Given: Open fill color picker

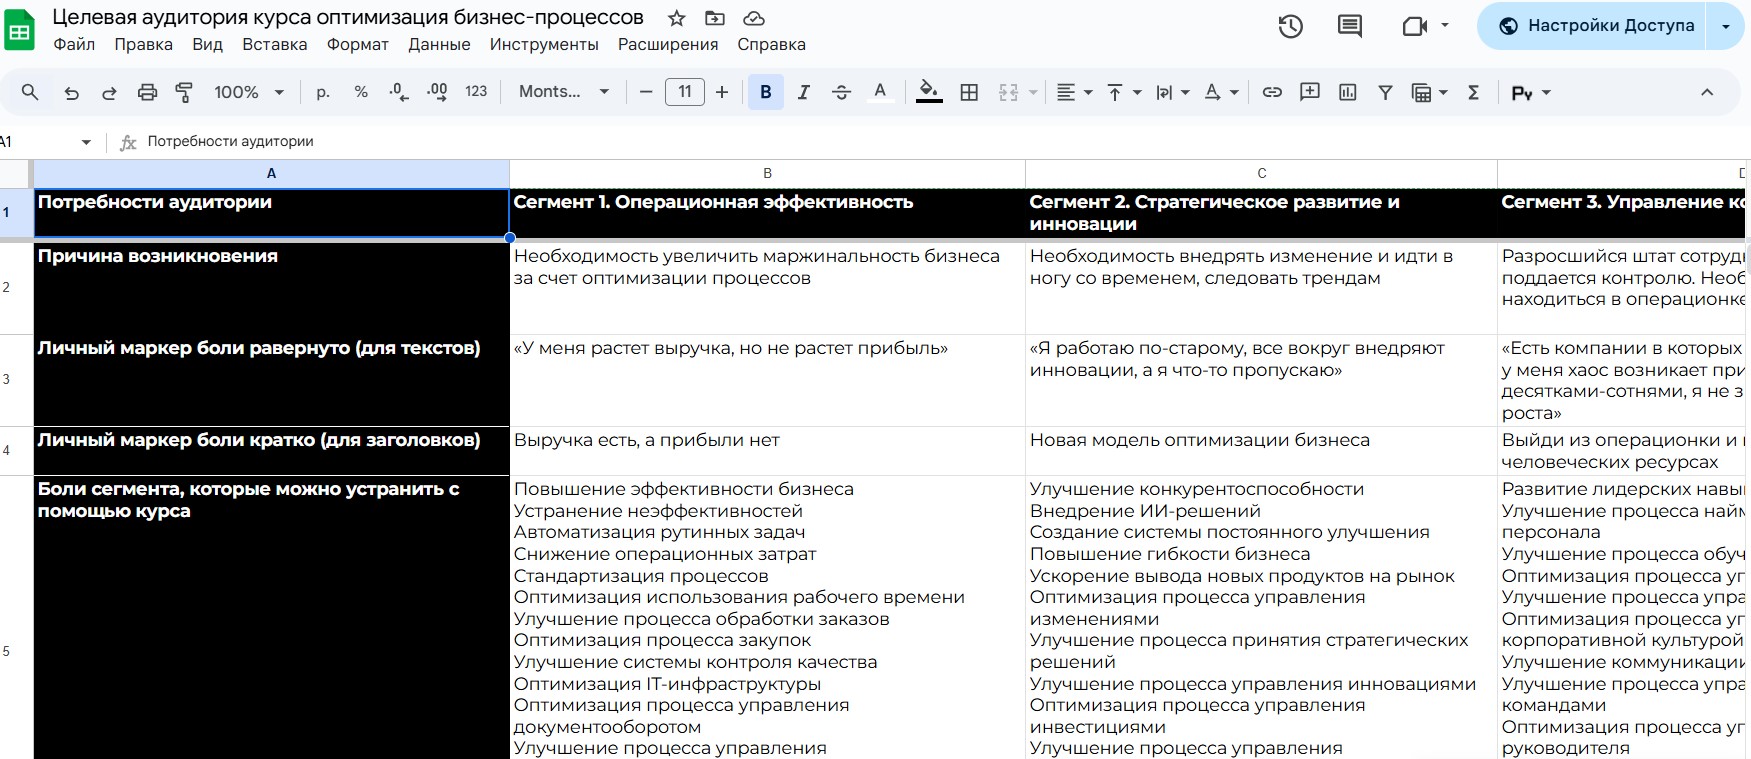Looking at the screenshot, I should click(x=929, y=92).
